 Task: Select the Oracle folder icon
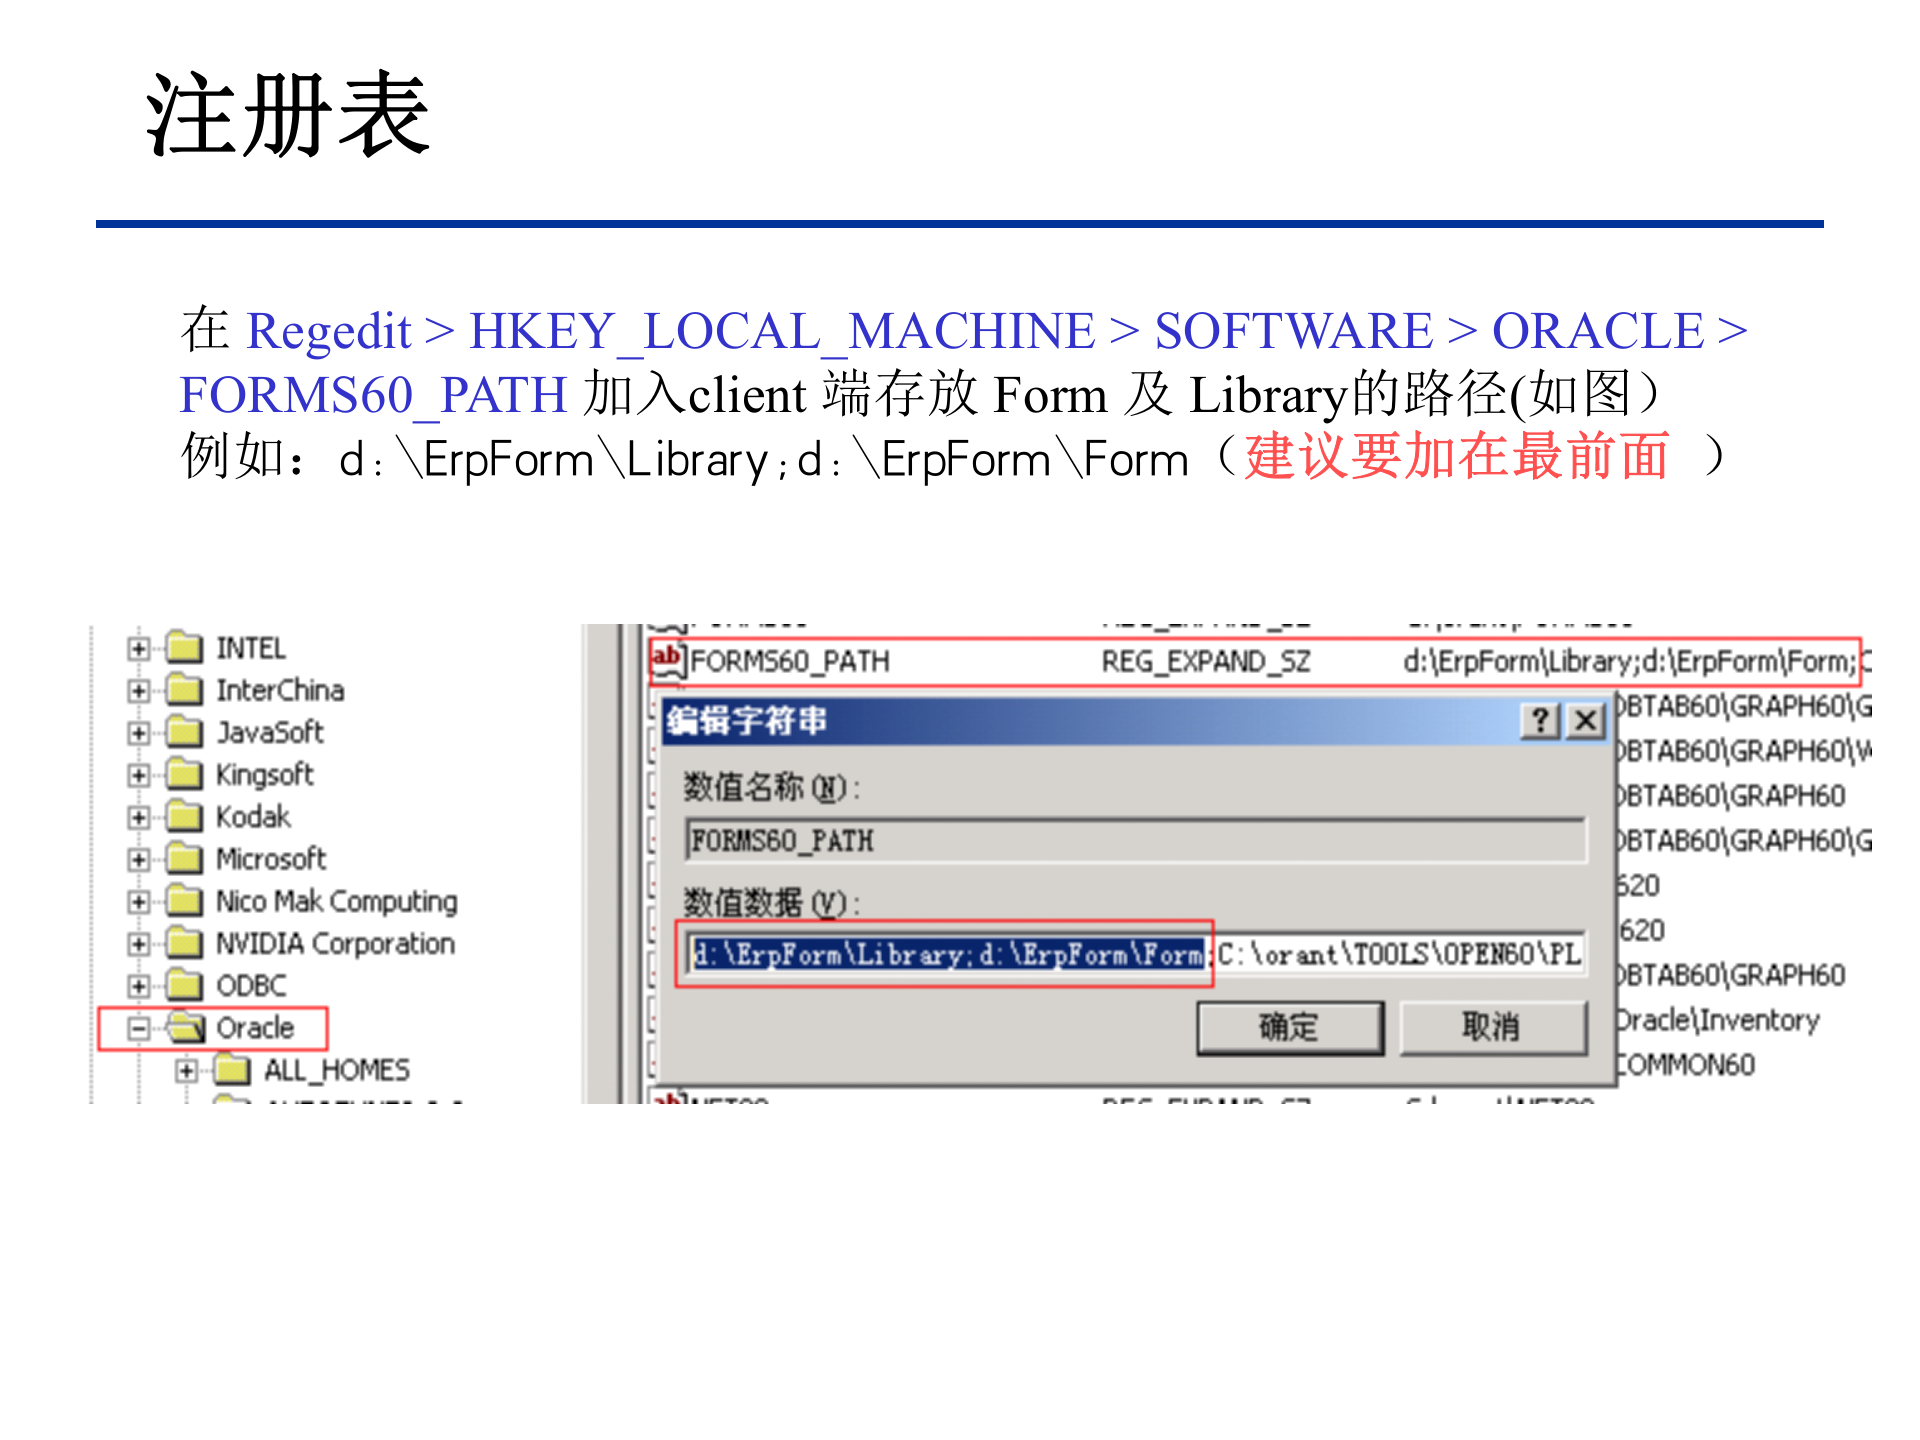183,1026
